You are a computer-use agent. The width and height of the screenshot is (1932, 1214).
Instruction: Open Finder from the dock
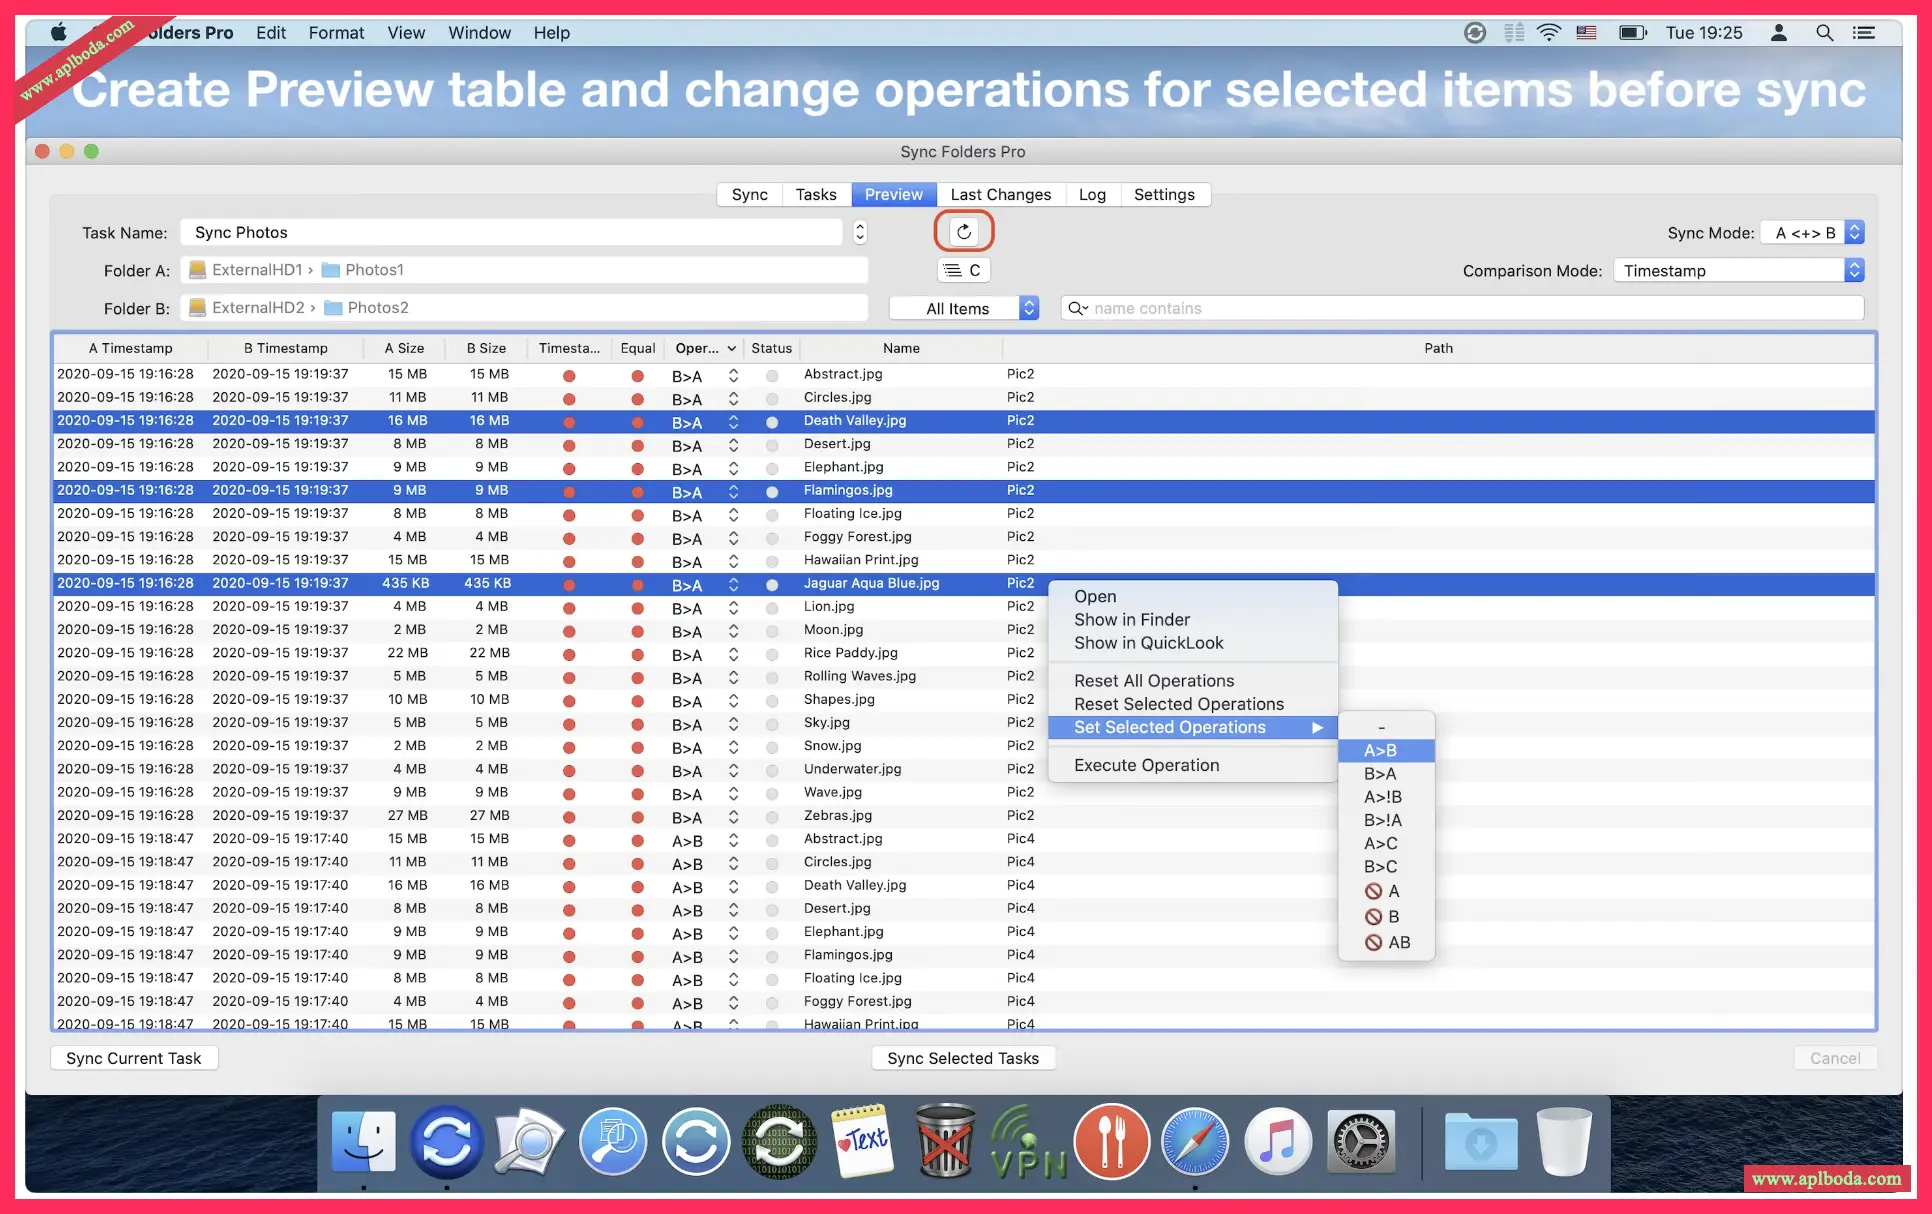[364, 1141]
